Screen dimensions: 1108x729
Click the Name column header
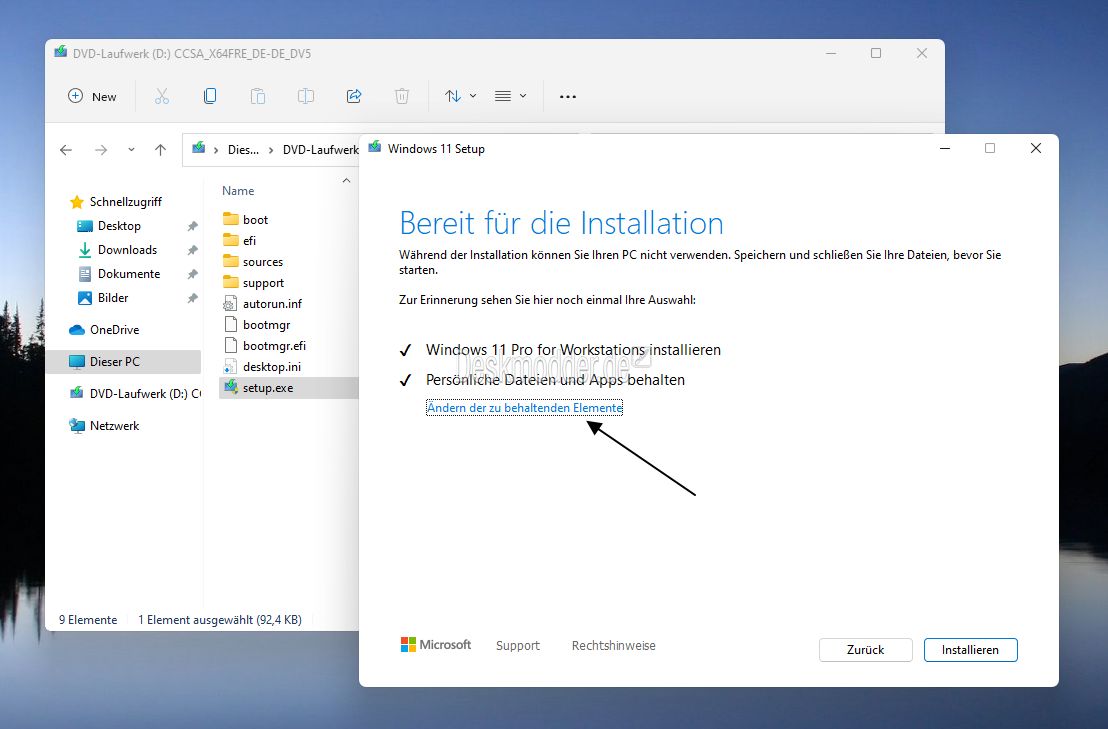point(238,191)
